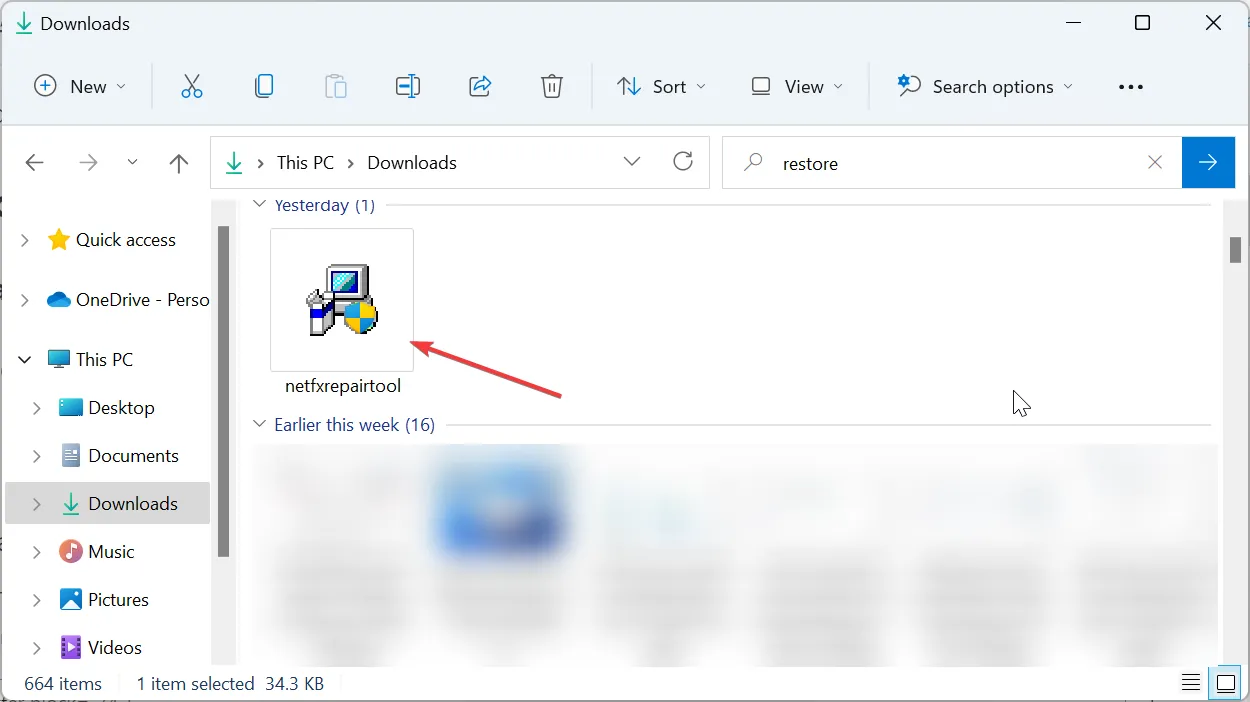1250x702 pixels.
Task: Open recent locations chevron
Action: click(x=133, y=163)
